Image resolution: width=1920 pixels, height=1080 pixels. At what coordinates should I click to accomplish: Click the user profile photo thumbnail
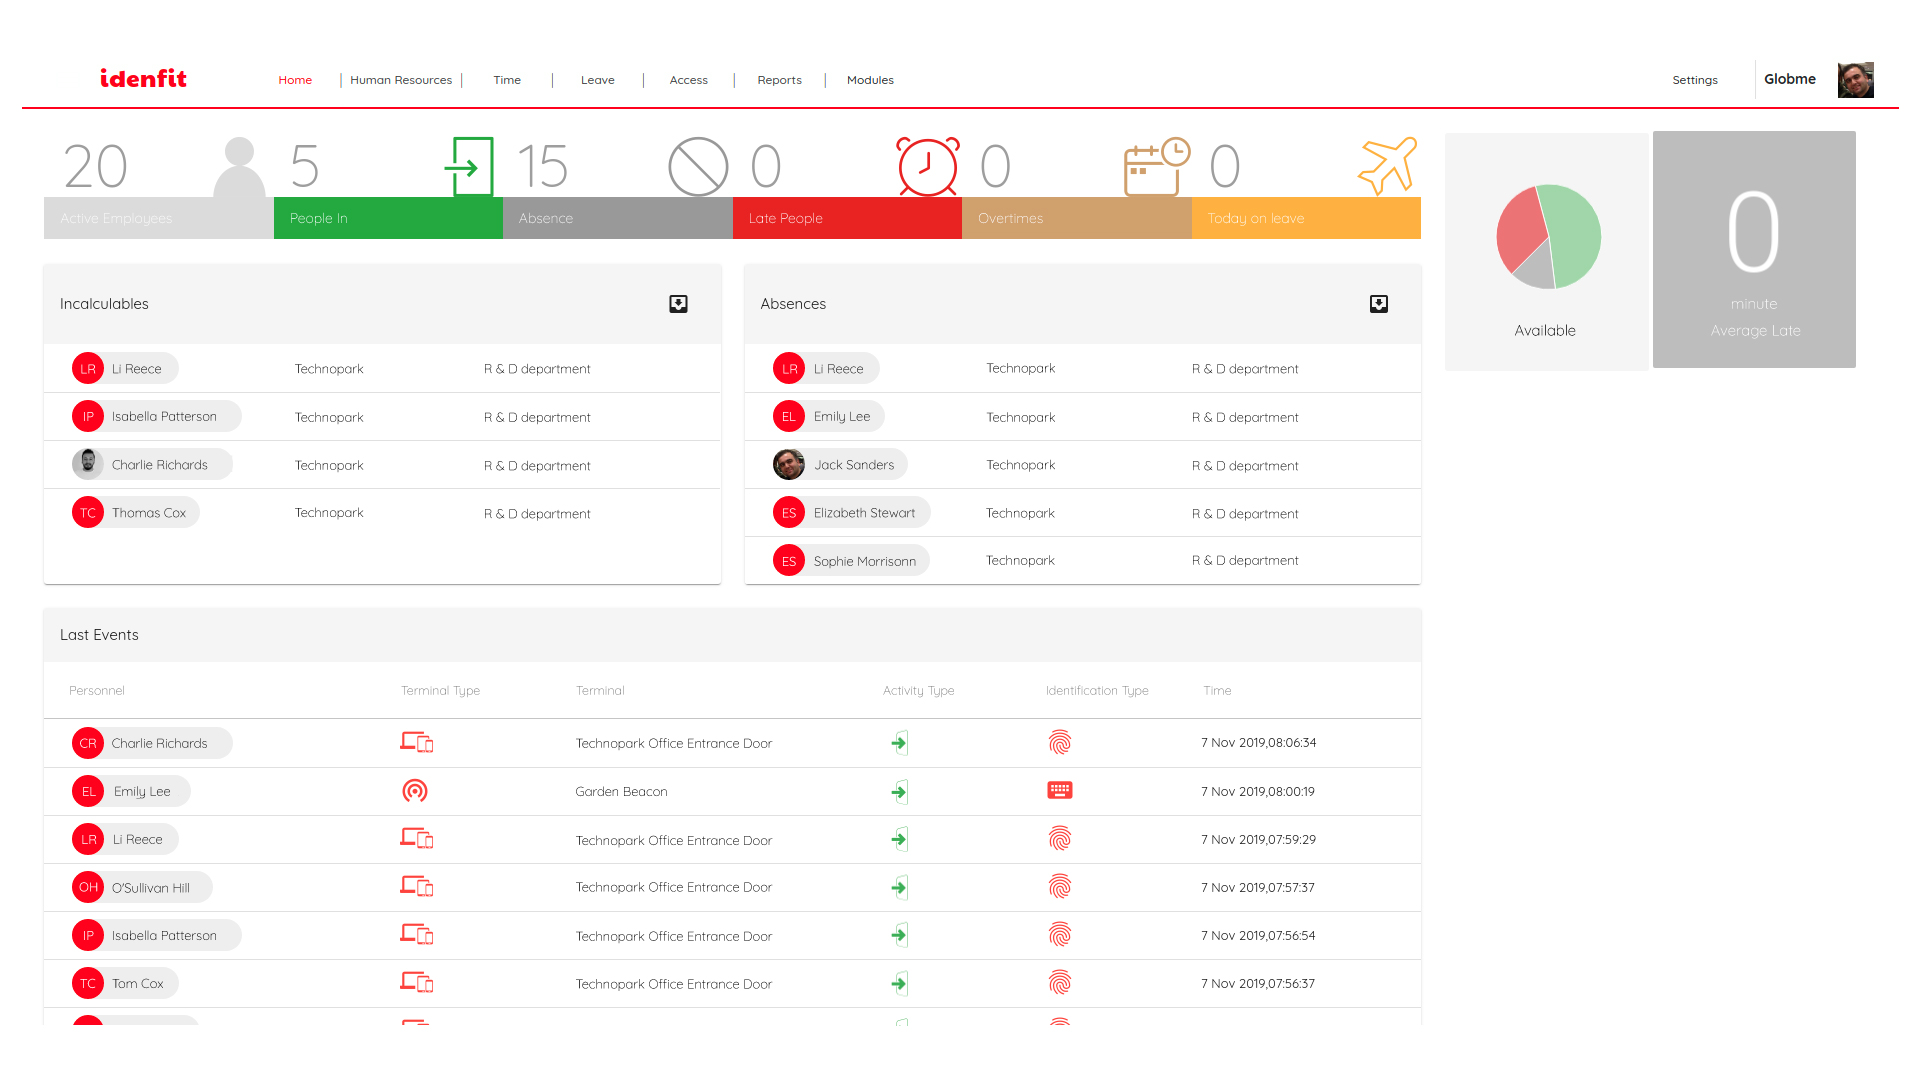[x=1855, y=80]
